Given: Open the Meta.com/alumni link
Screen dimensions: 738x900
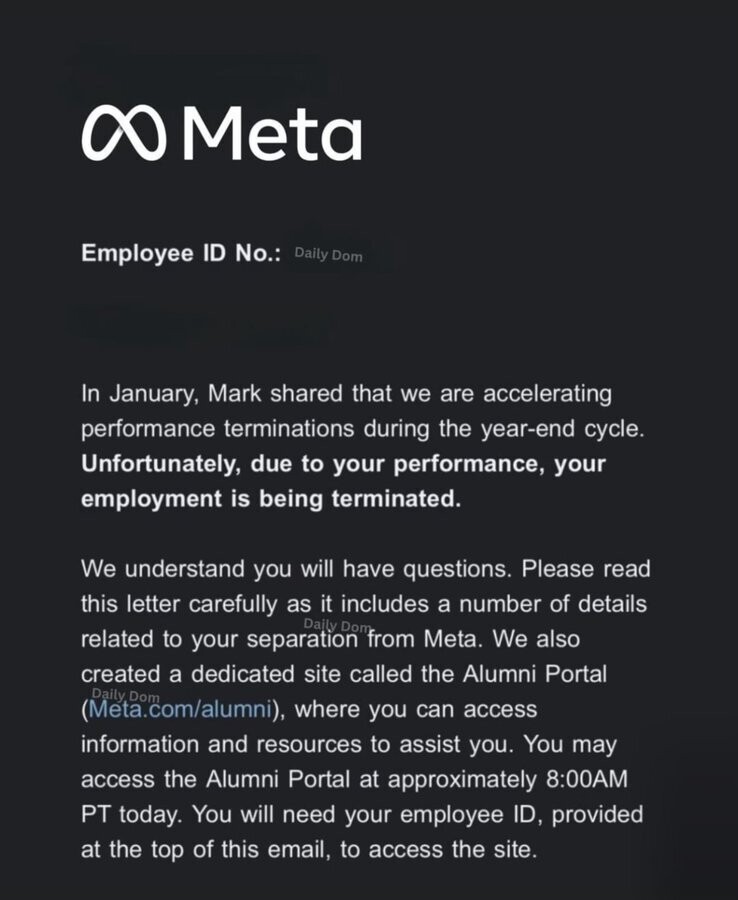Looking at the screenshot, I should (180, 710).
